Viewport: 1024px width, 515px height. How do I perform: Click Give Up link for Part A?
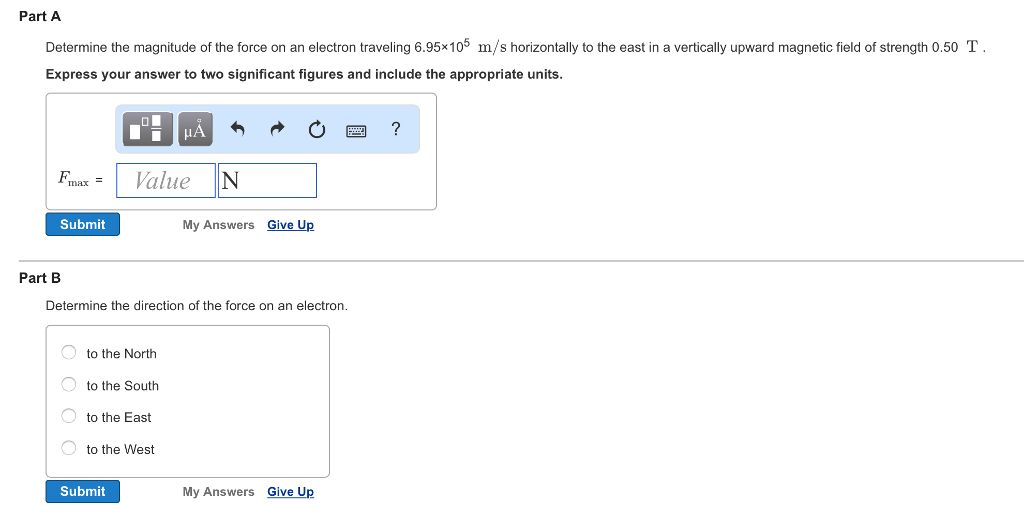(x=290, y=225)
